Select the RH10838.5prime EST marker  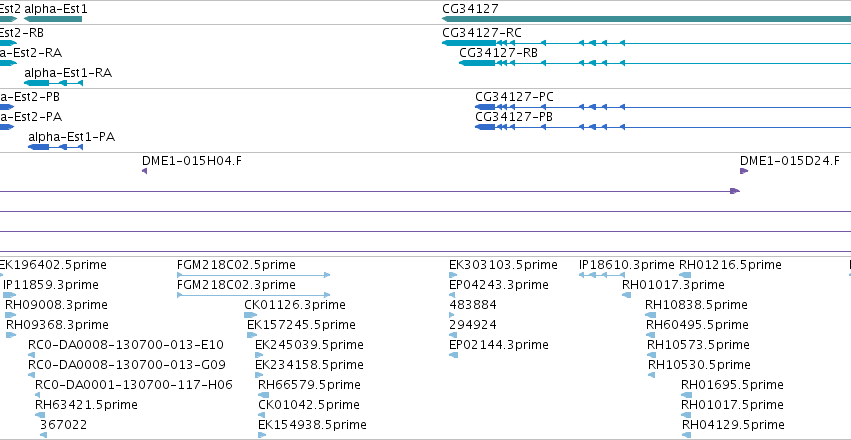(x=651, y=315)
